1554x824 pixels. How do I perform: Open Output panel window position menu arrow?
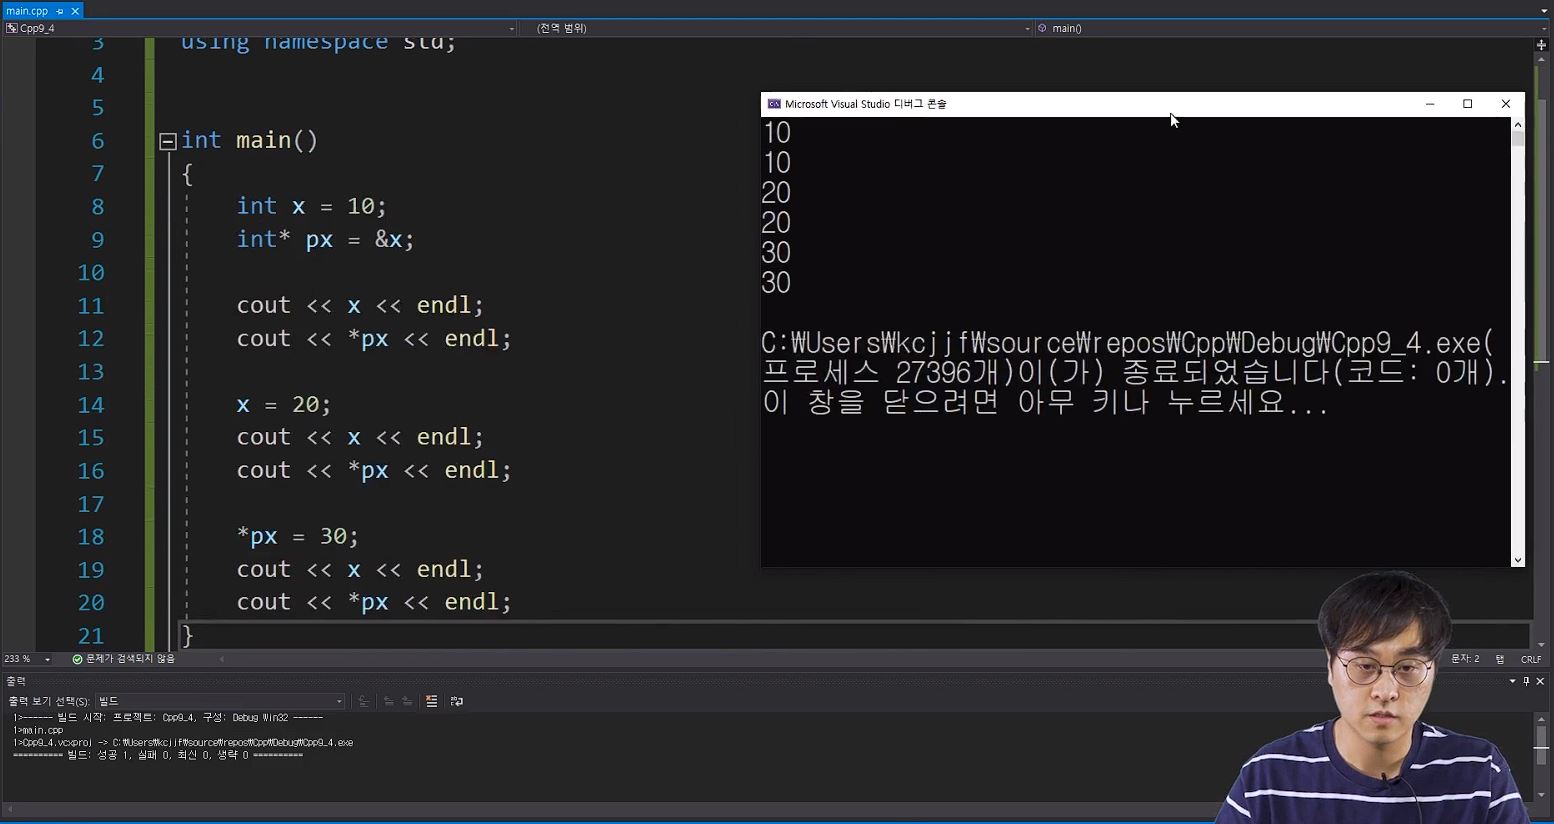pyautogui.click(x=1513, y=681)
